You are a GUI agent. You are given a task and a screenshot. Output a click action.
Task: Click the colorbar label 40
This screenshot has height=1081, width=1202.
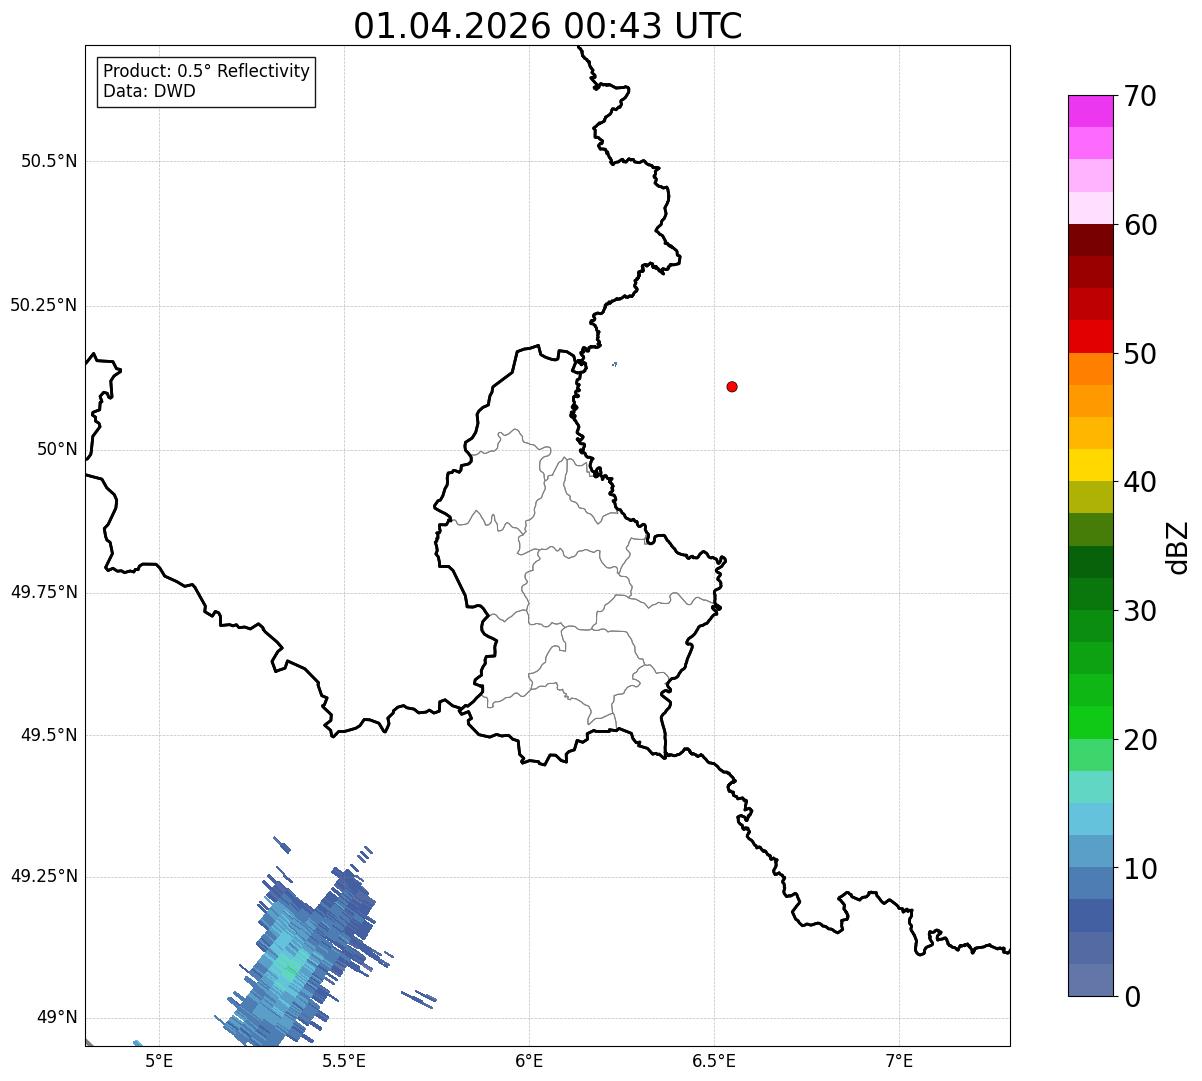[x=1140, y=482]
